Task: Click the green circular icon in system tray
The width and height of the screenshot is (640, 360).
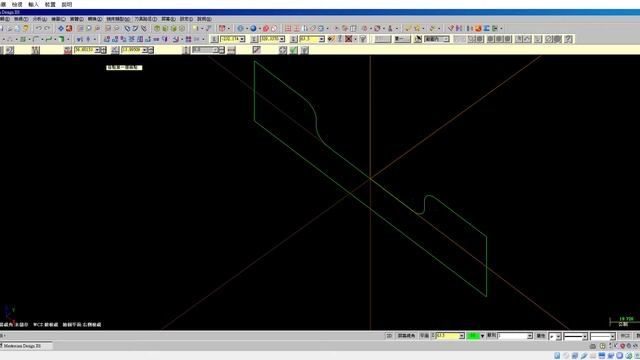Action: tap(602, 346)
